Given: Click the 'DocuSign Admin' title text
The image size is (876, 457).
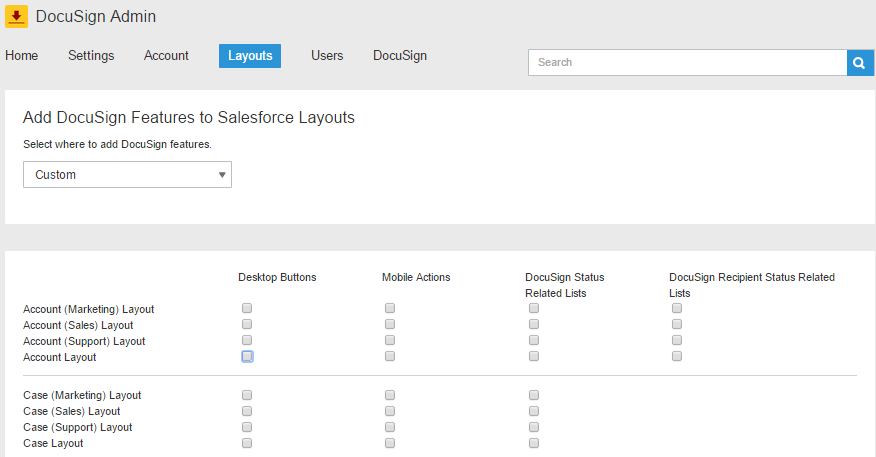Looking at the screenshot, I should tap(96, 17).
